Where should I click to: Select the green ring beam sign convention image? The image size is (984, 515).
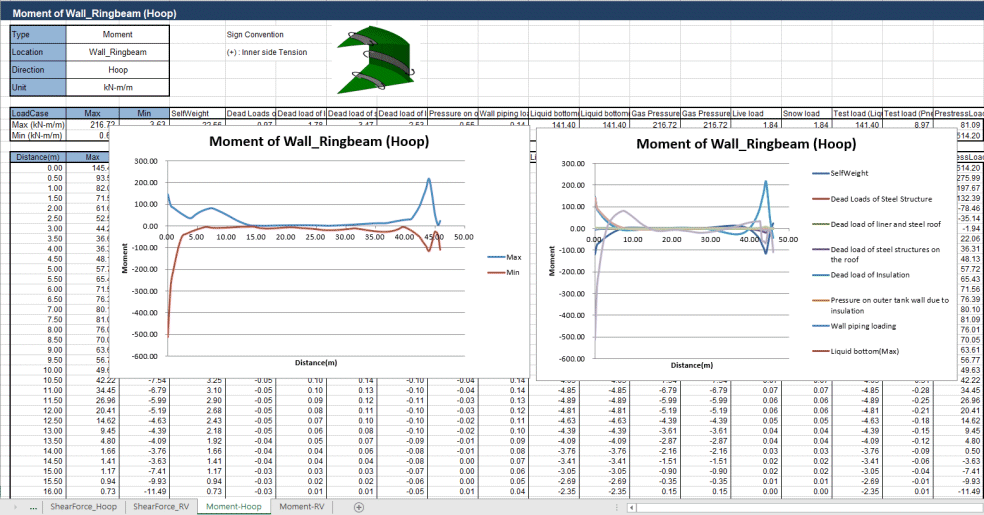pyautogui.click(x=376, y=61)
